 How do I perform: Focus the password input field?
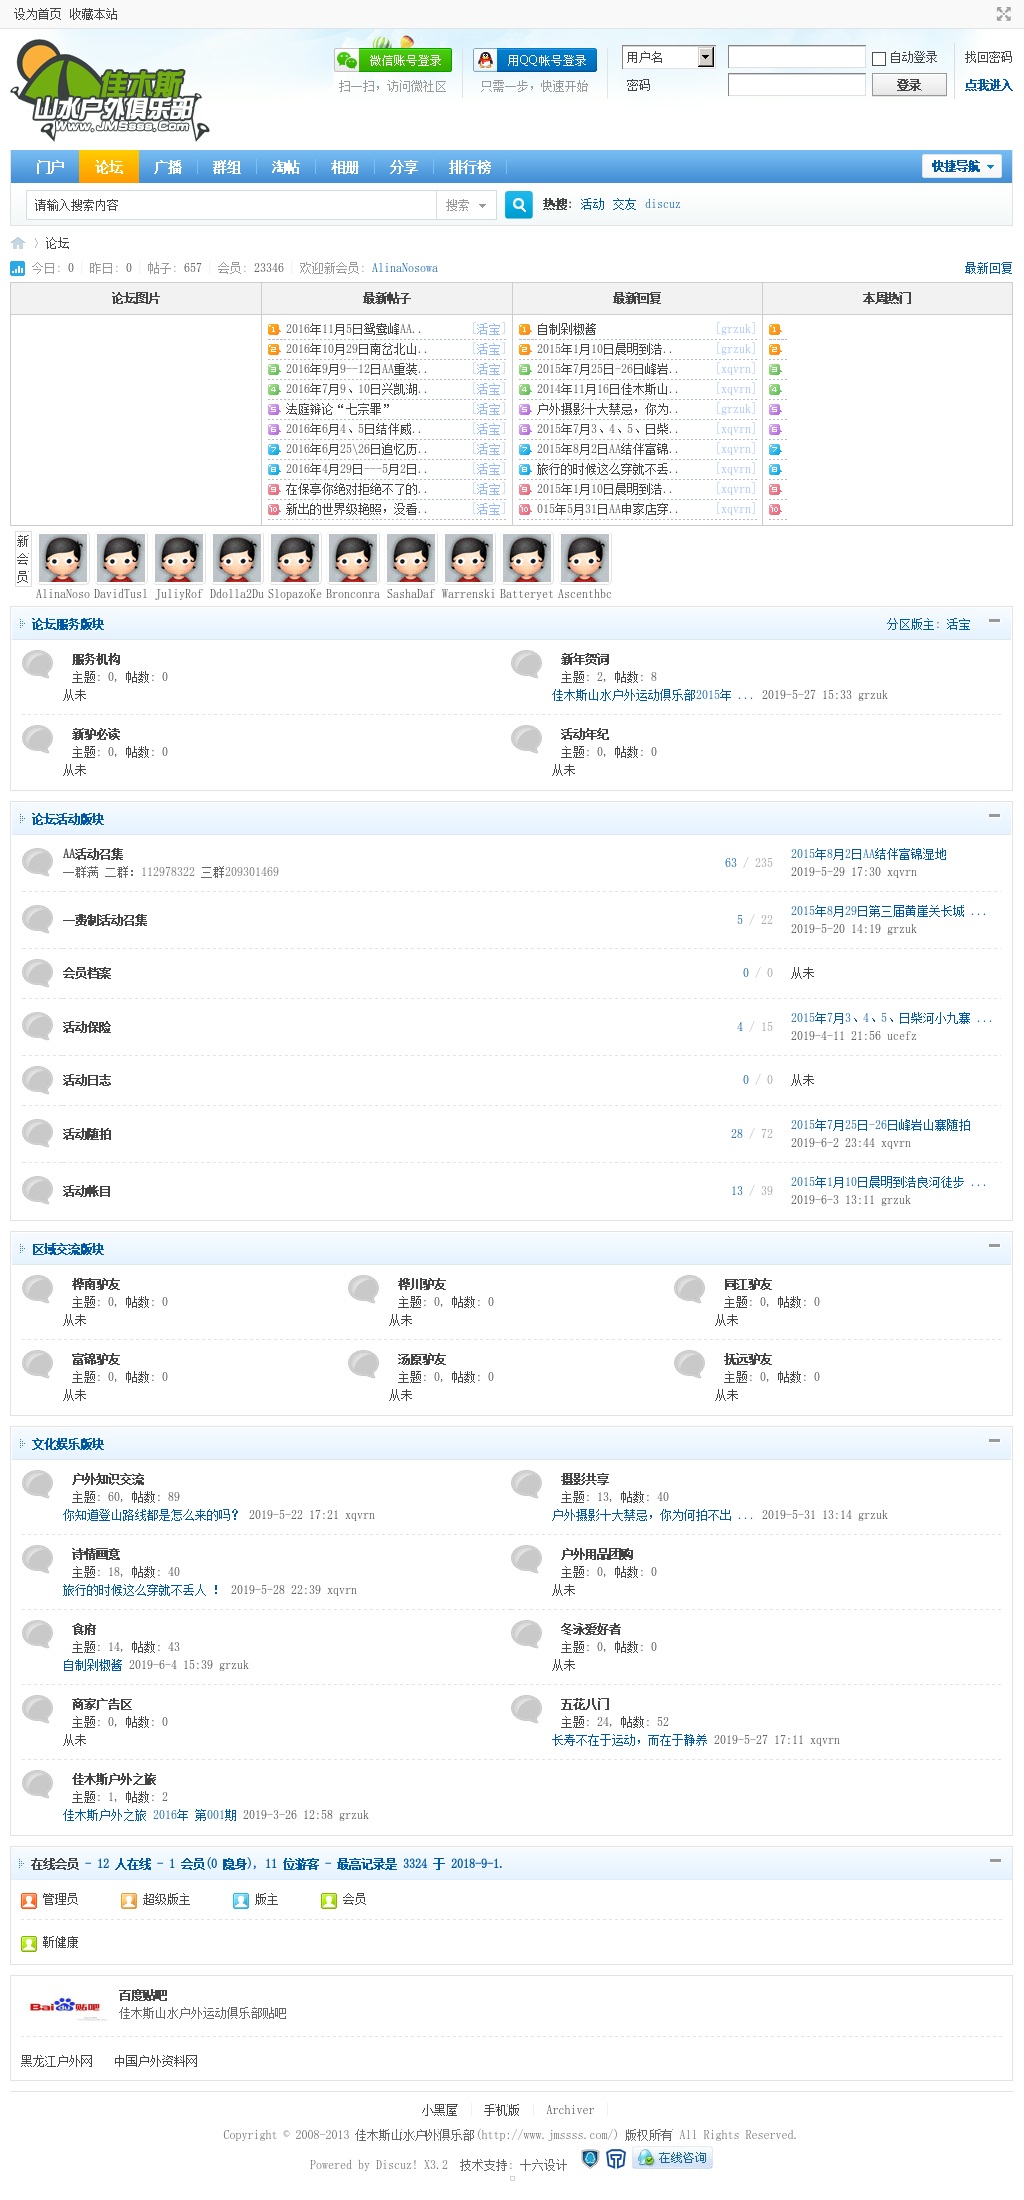point(796,85)
